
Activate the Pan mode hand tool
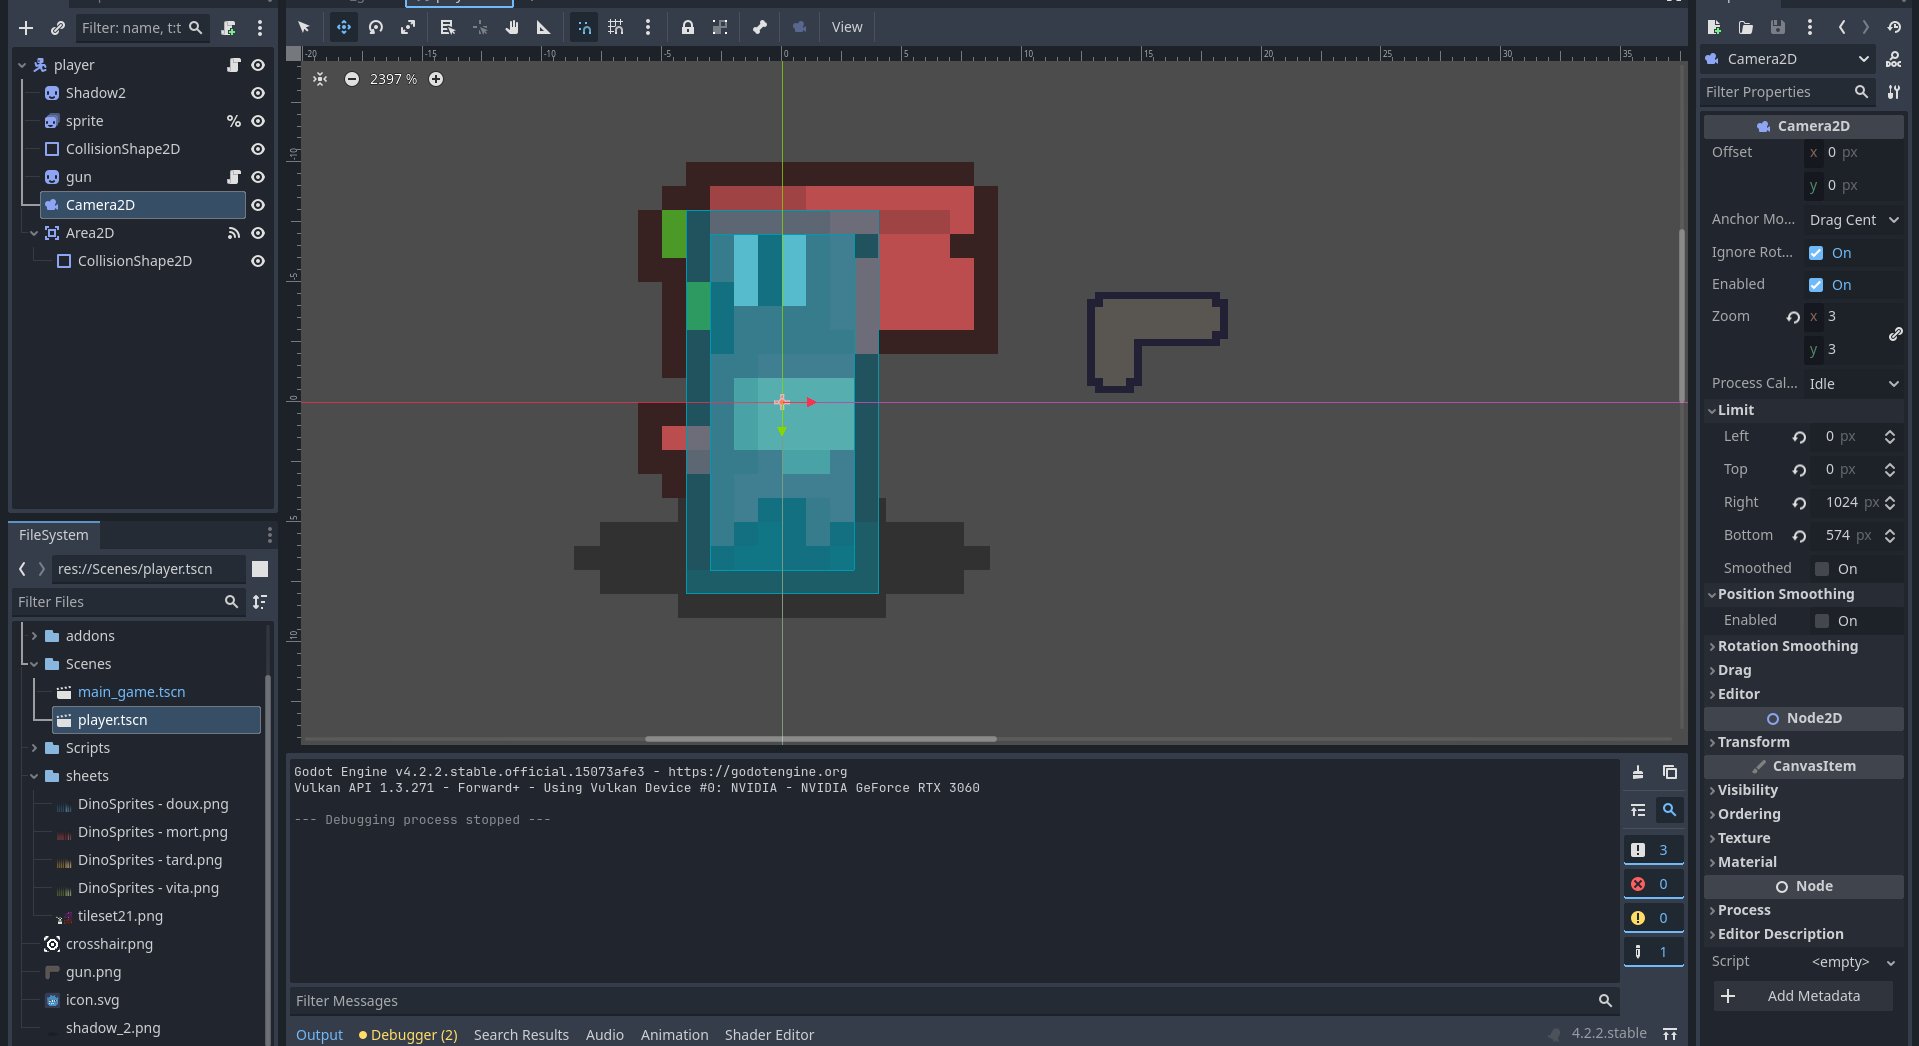pos(512,27)
